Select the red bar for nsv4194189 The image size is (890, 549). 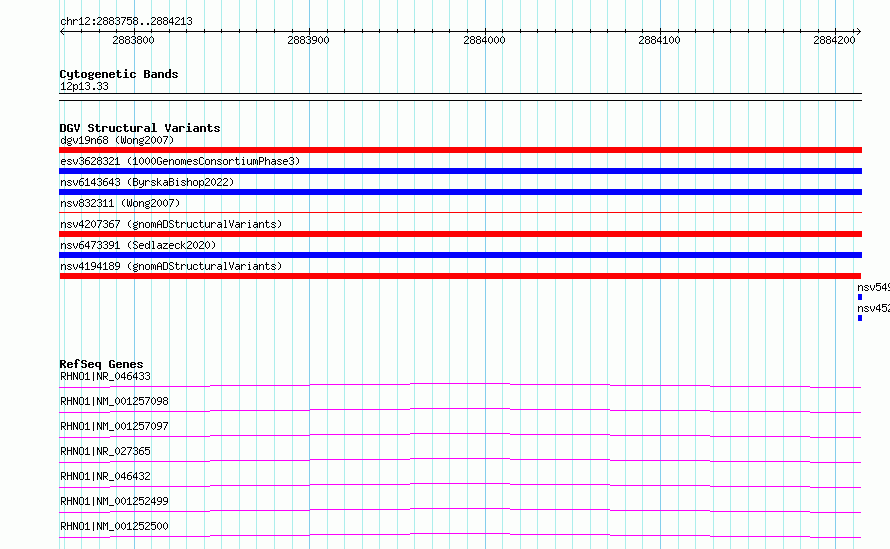click(460, 276)
